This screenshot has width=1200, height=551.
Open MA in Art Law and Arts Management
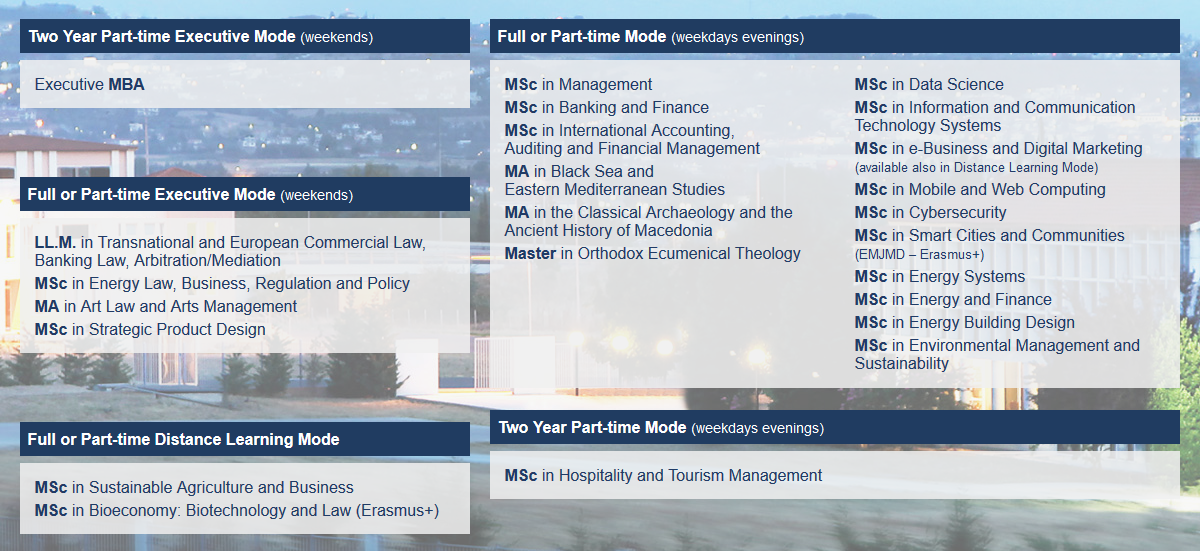coord(166,306)
